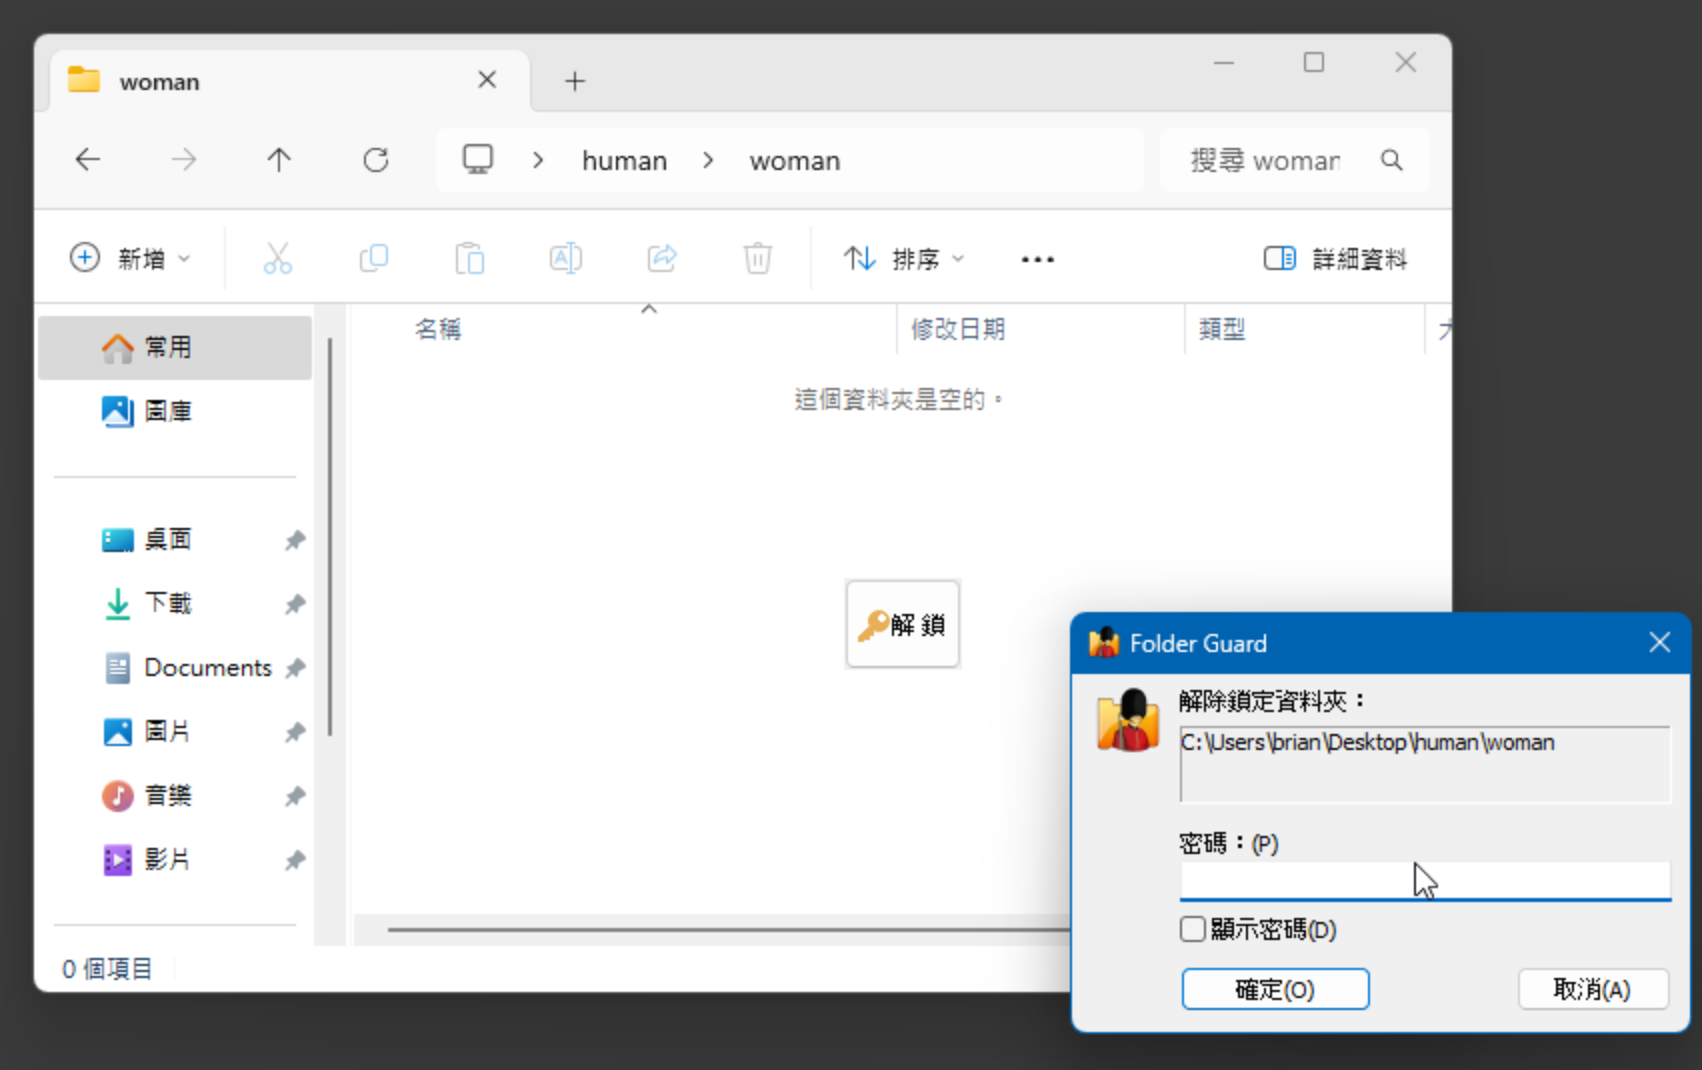Viewport: 1702px width, 1070px height.
Task: Click the Share icon in toolbar
Action: click(x=662, y=259)
